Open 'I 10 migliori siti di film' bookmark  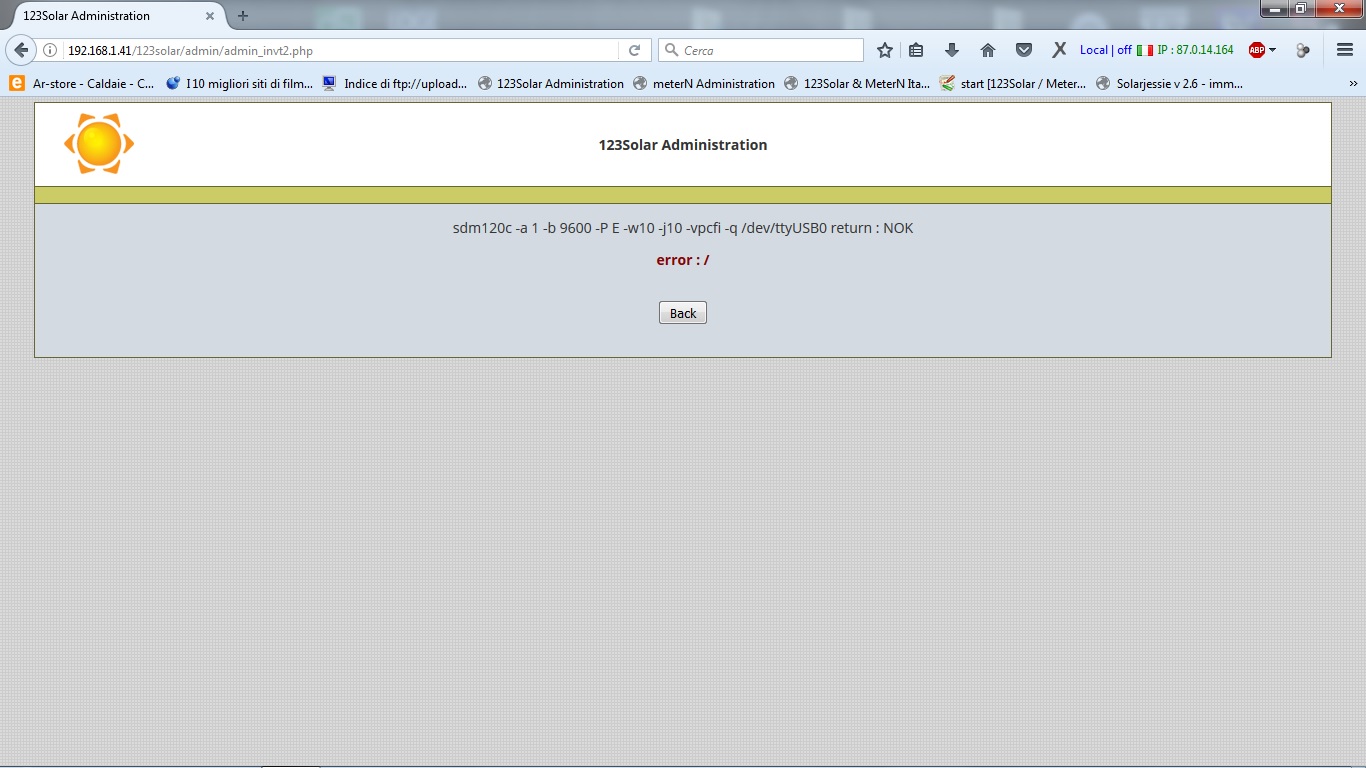[240, 84]
